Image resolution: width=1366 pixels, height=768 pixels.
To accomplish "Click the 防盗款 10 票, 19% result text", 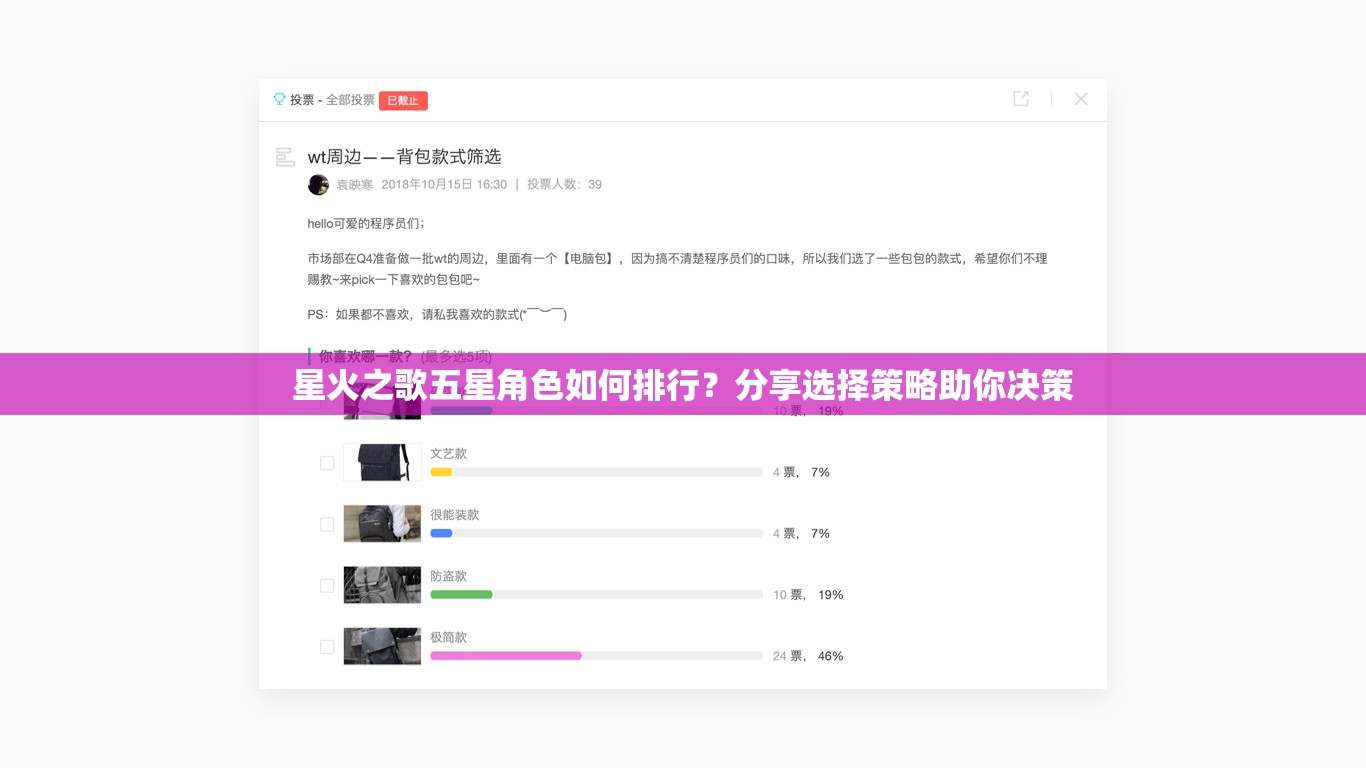I will (x=808, y=595).
